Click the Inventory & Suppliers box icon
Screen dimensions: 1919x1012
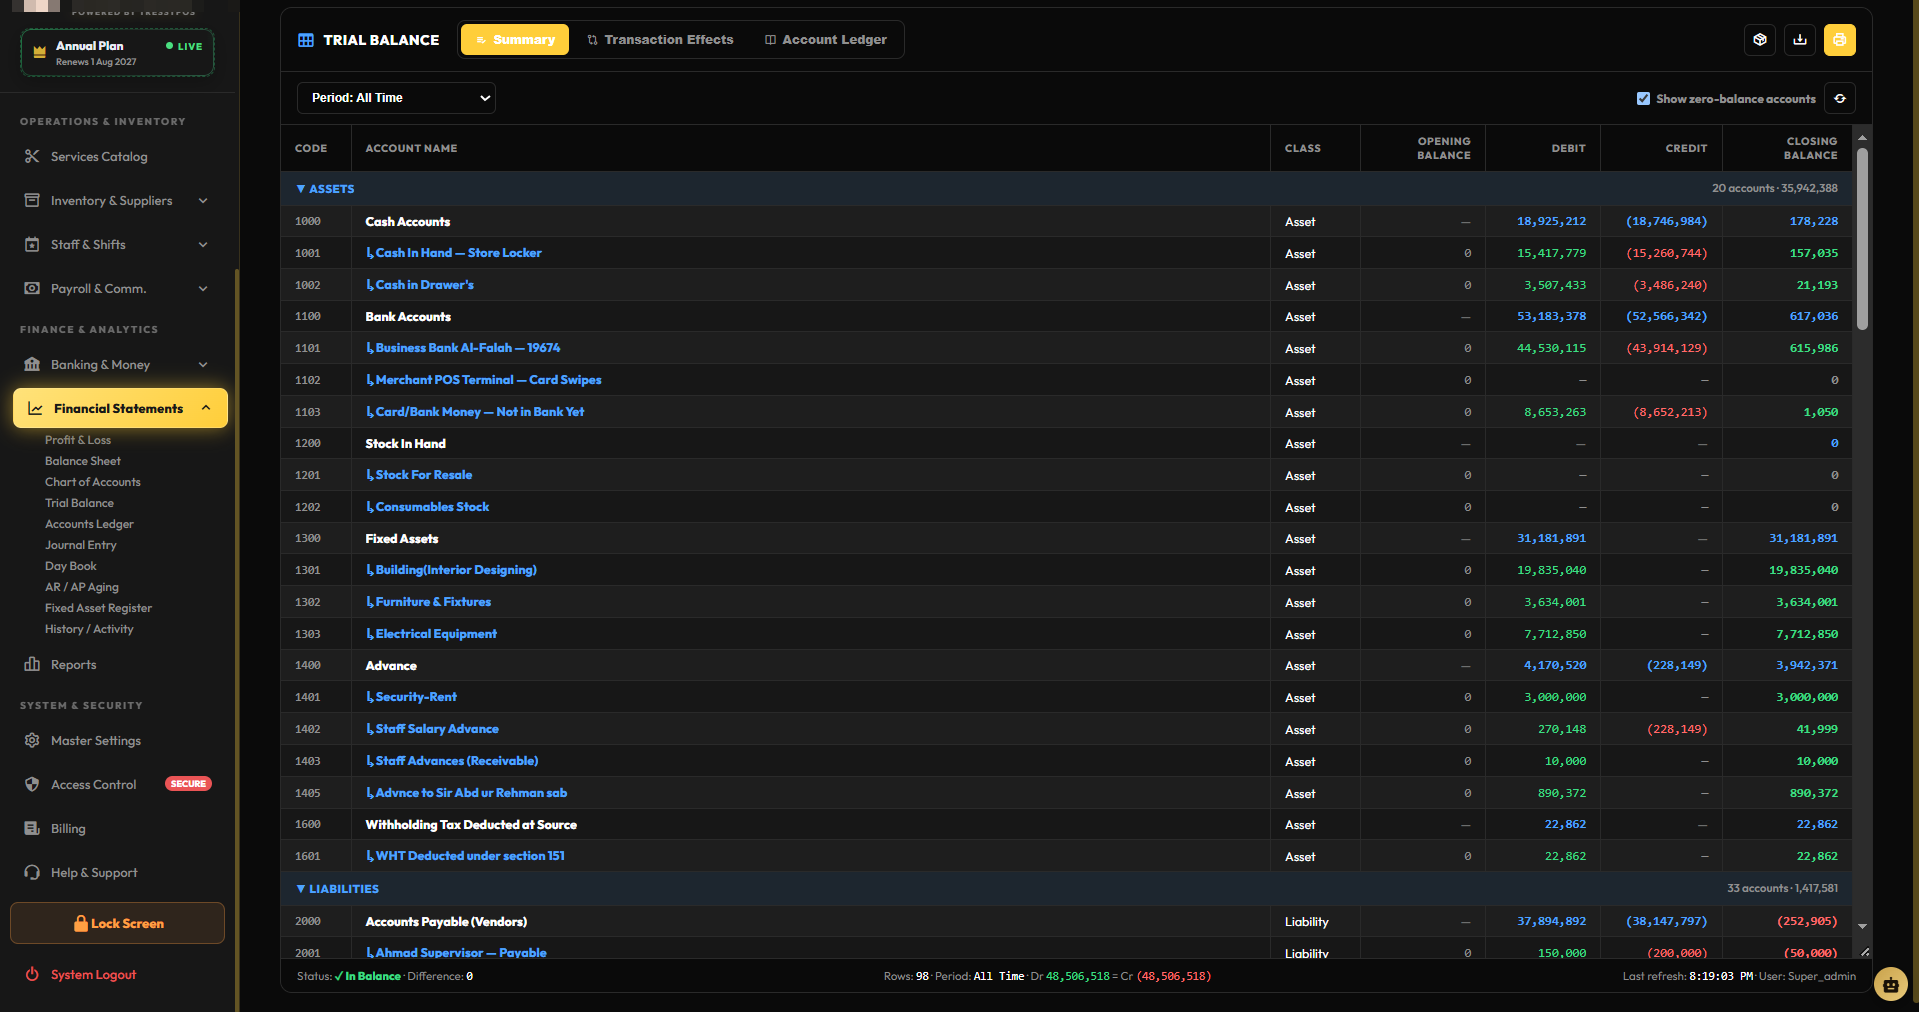(32, 201)
